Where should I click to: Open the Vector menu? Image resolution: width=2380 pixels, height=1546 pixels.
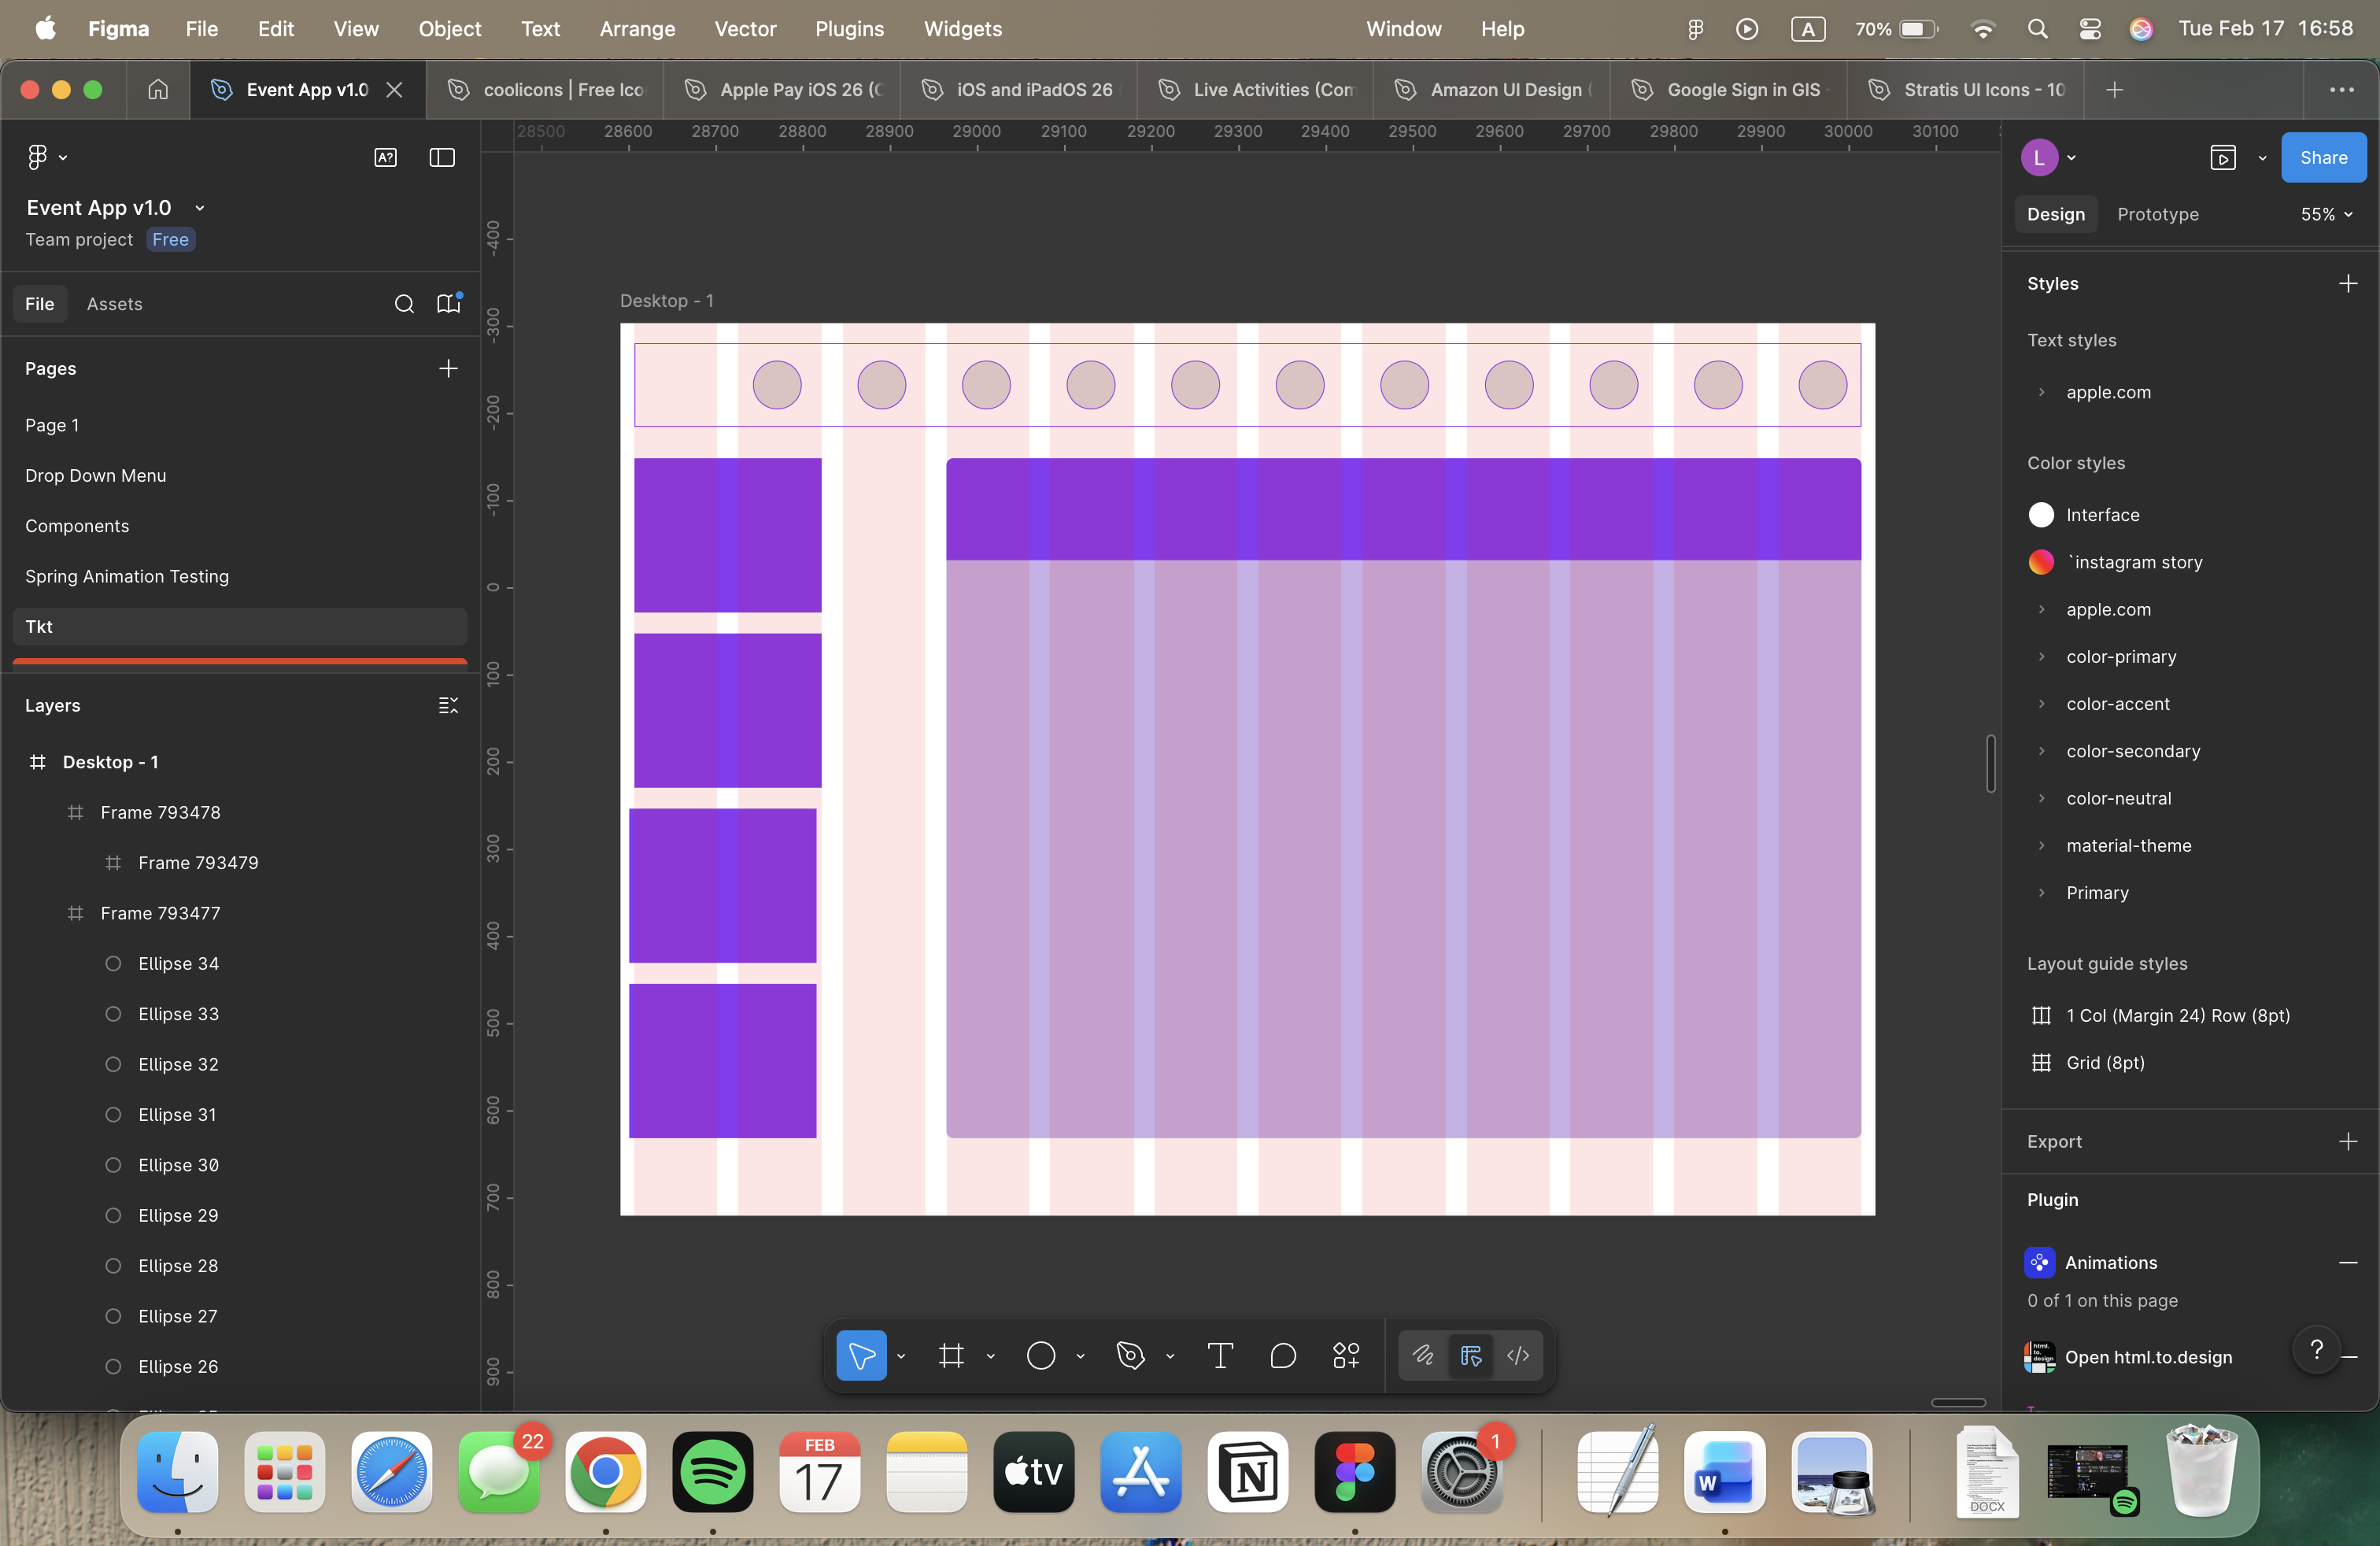click(745, 29)
